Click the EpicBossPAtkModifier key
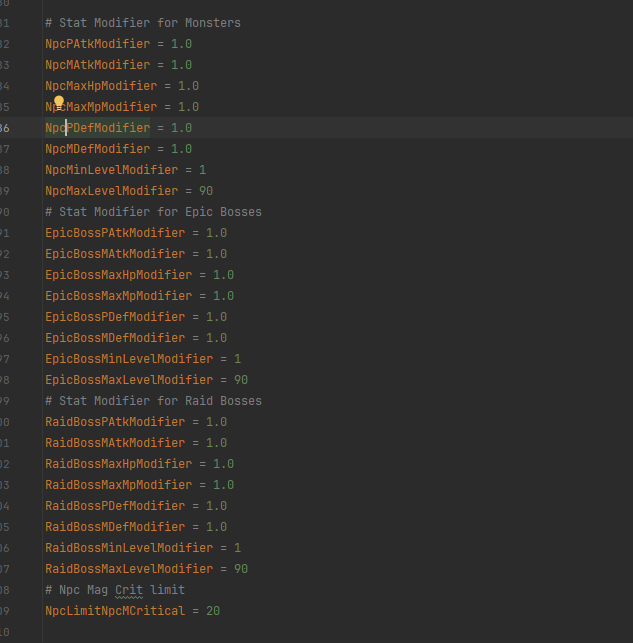The image size is (633, 643). (115, 233)
